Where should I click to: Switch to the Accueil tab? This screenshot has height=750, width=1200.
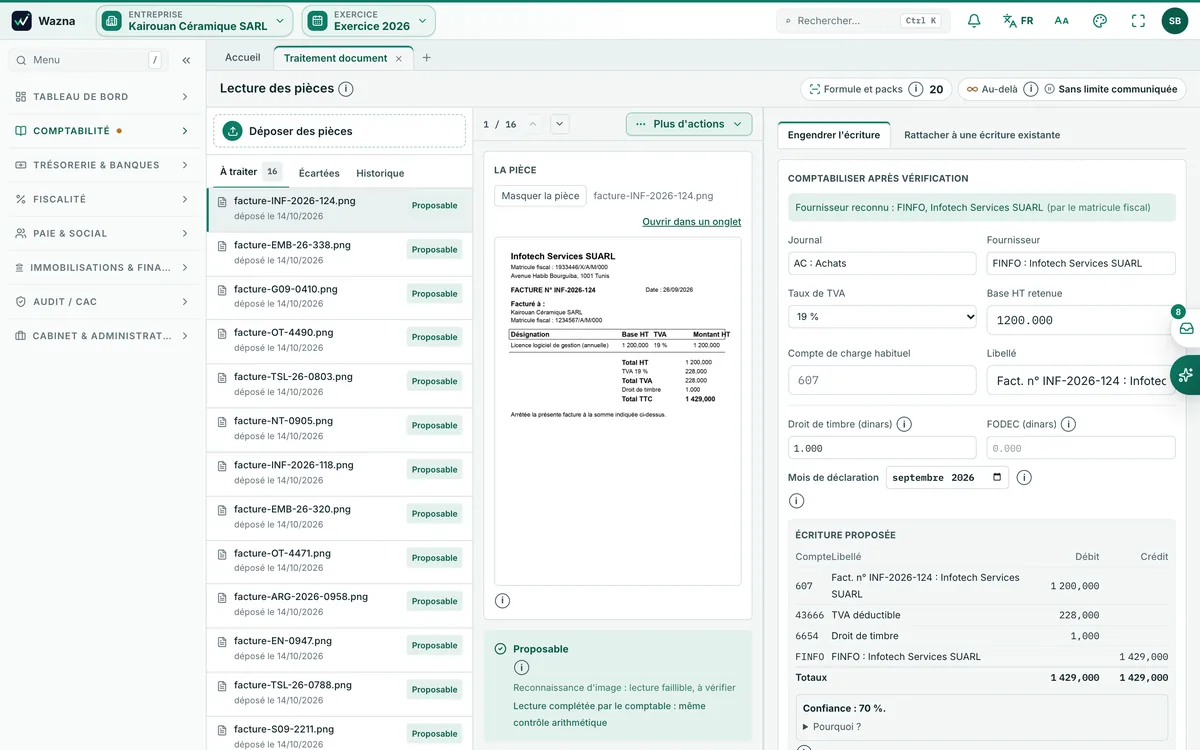[242, 58]
